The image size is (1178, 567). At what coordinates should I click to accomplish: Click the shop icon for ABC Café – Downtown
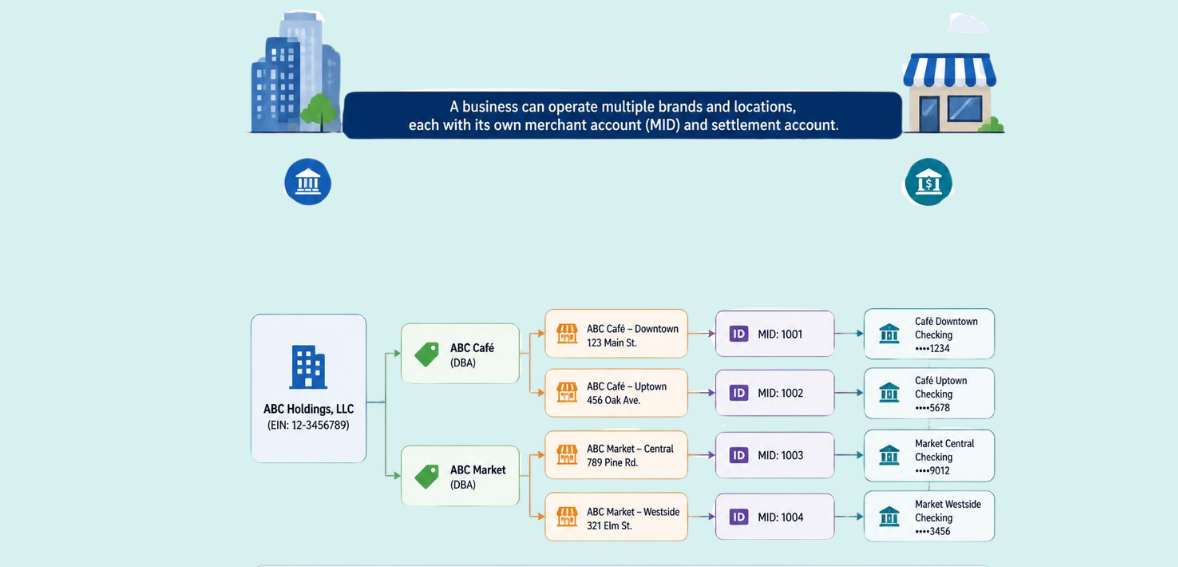566,334
